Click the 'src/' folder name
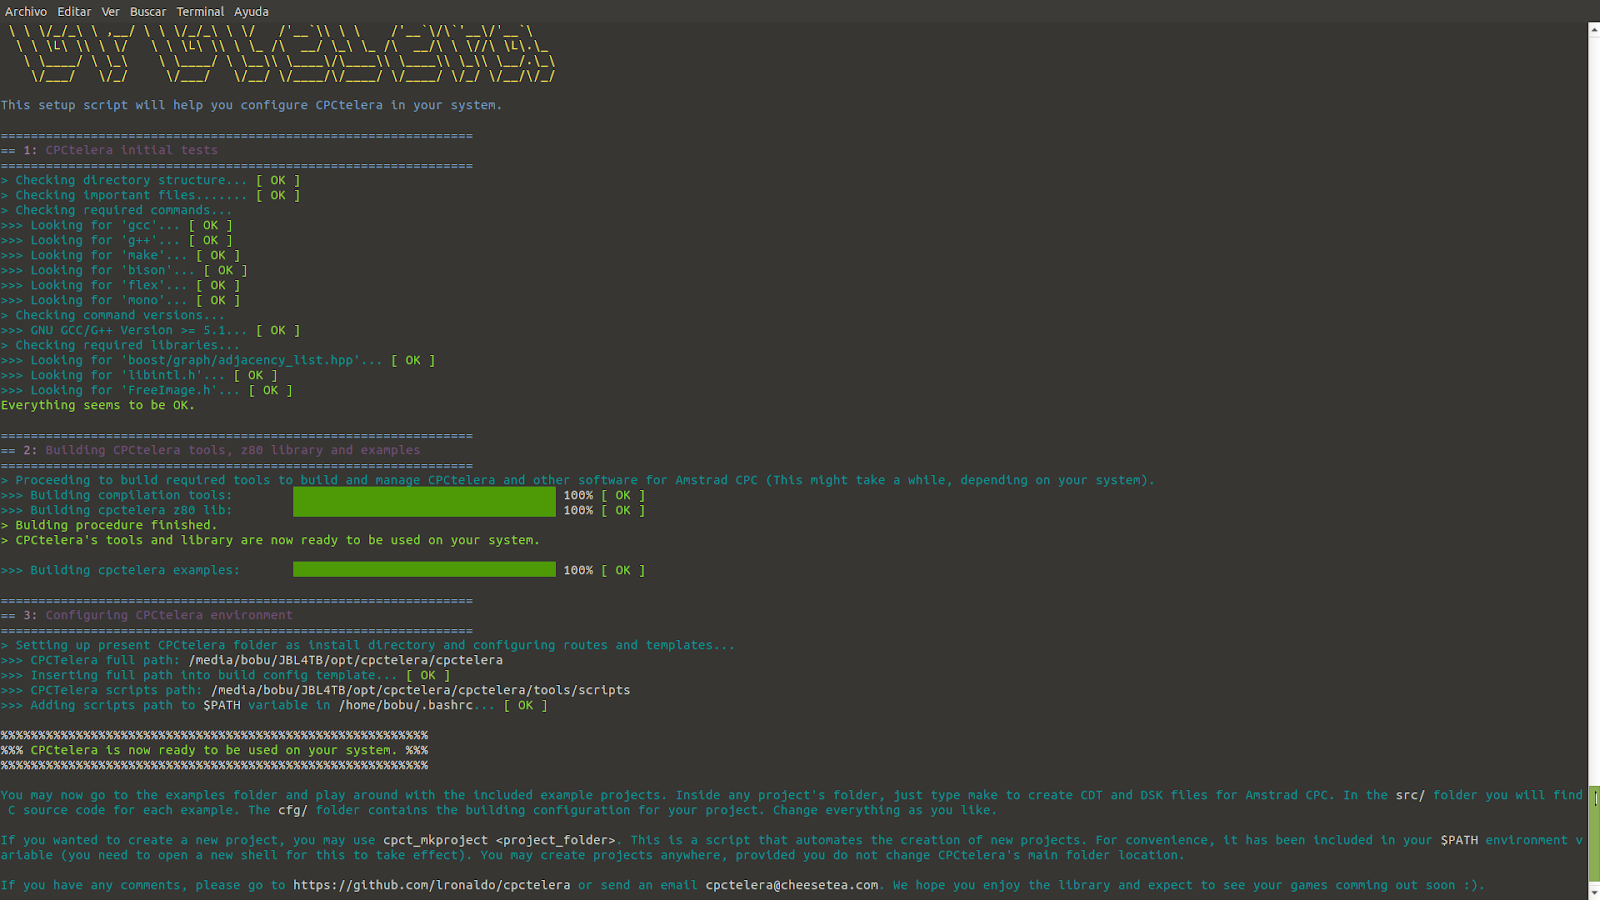This screenshot has height=900, width=1600. [x=1410, y=795]
